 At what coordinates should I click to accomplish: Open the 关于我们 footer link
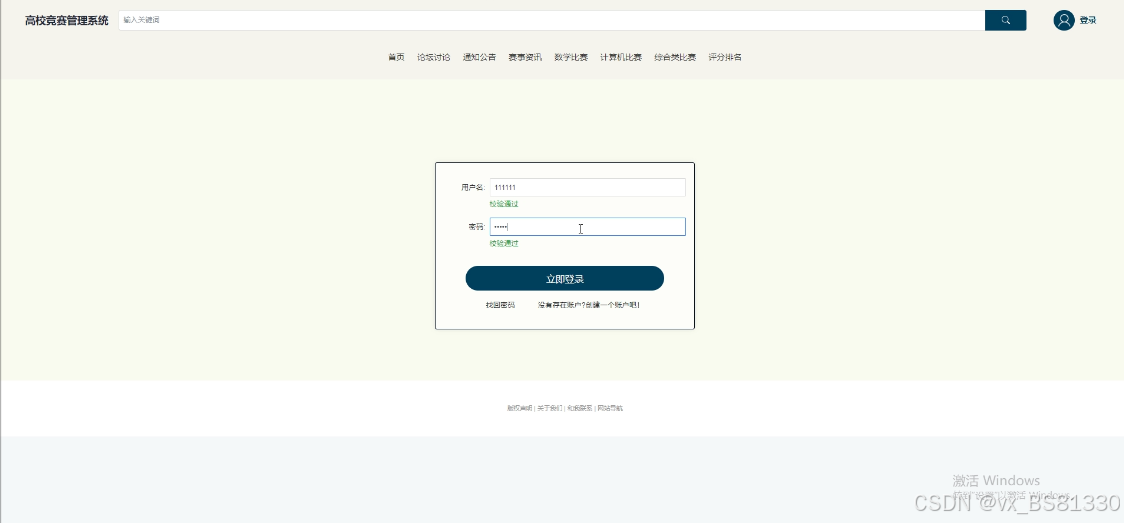point(550,408)
